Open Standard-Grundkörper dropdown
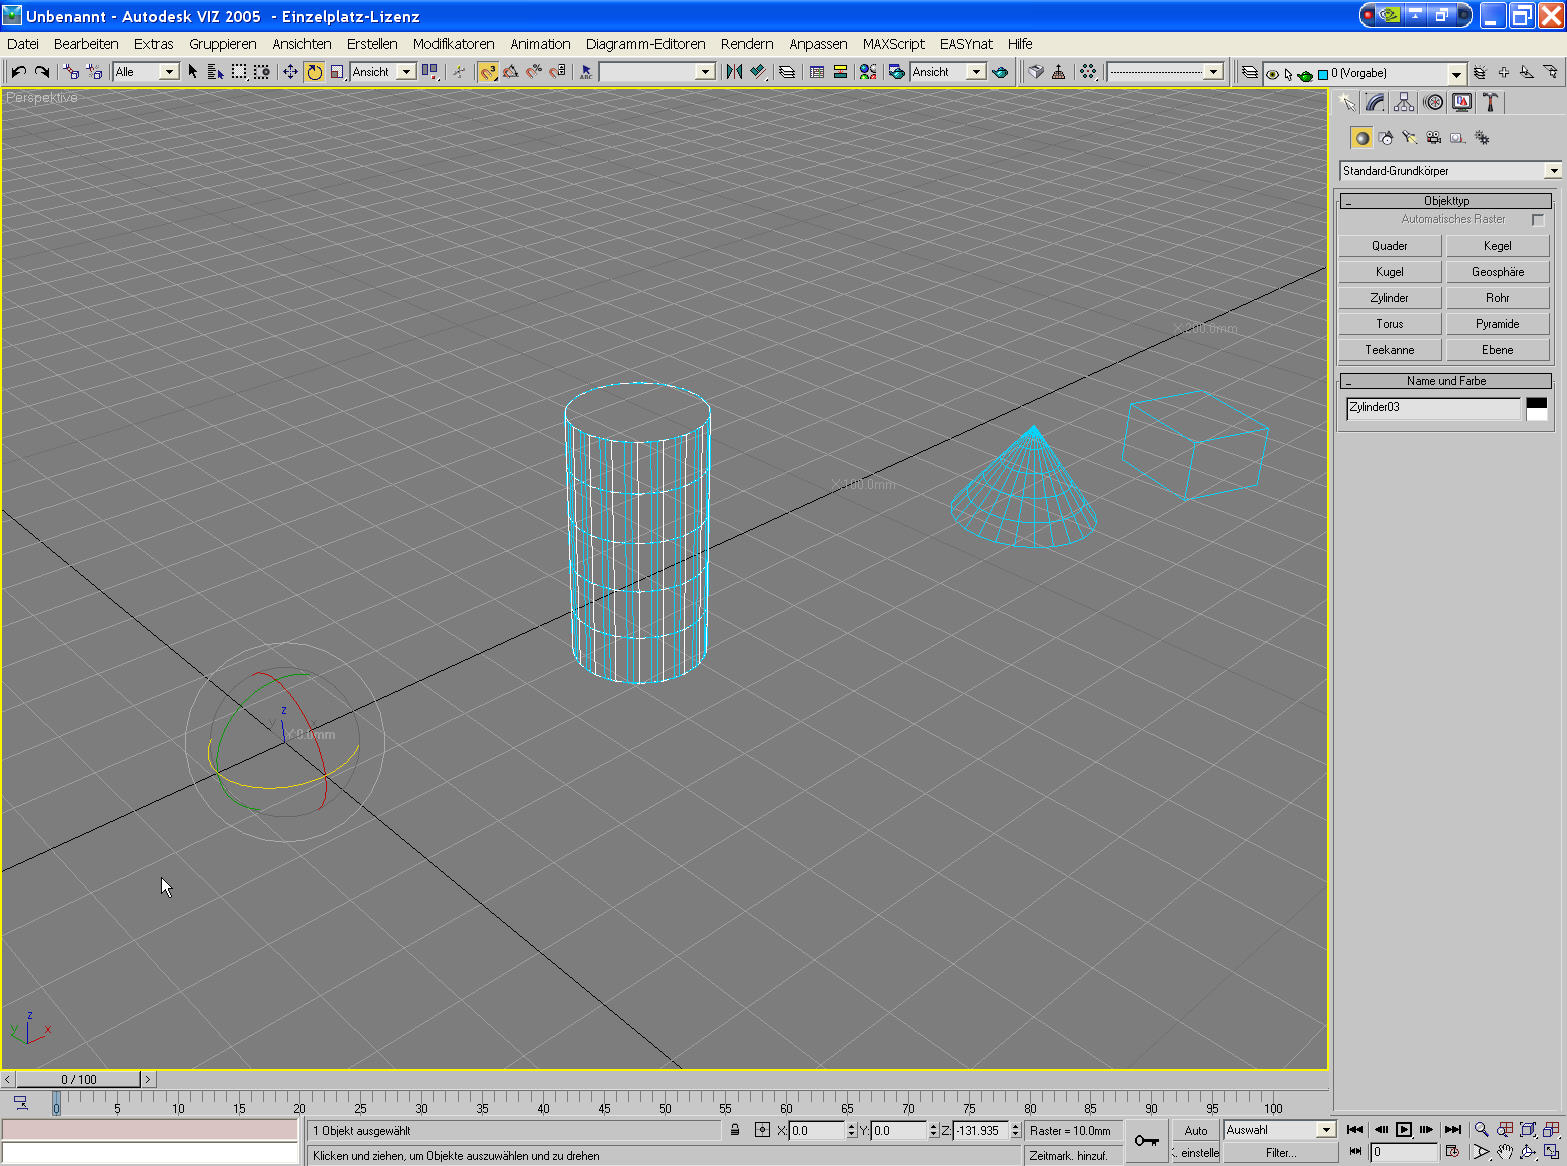This screenshot has width=1567, height=1166. 1450,171
